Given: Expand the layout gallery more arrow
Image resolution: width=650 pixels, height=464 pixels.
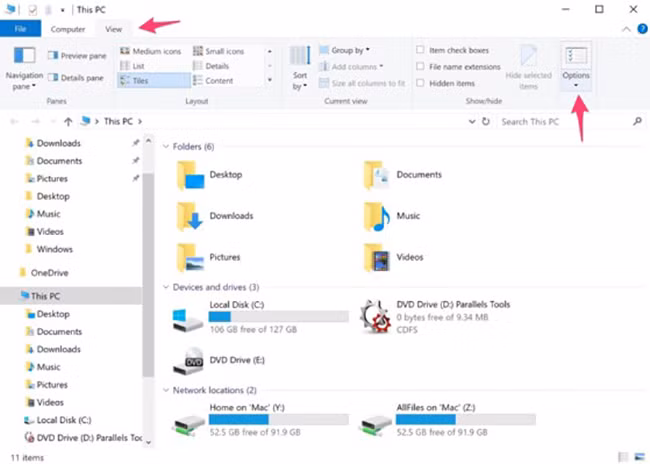Looking at the screenshot, I should [x=270, y=80].
